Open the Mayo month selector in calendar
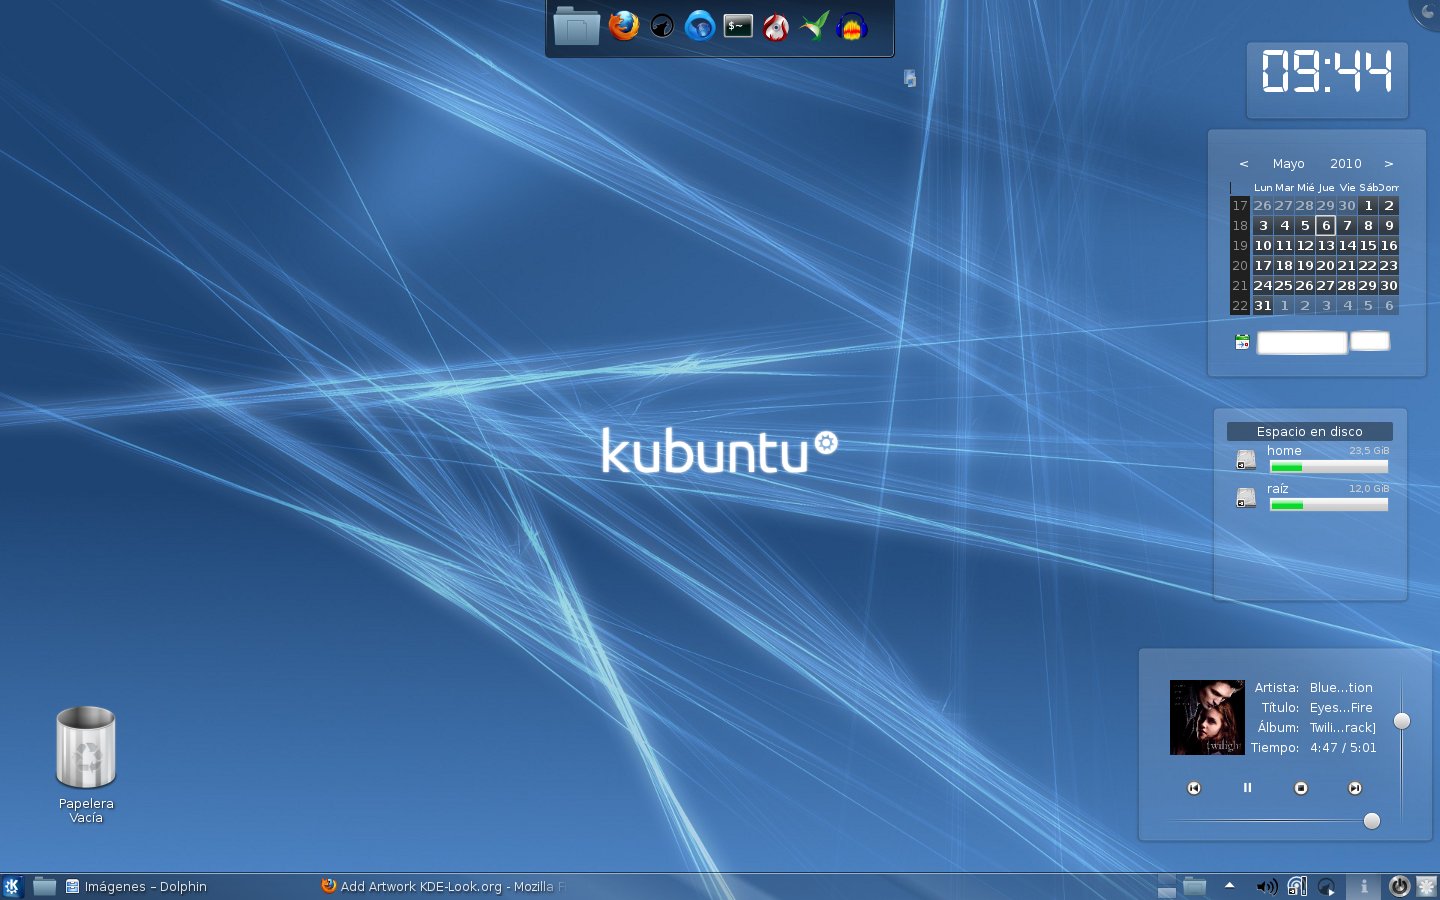This screenshot has width=1440, height=900. (1288, 163)
